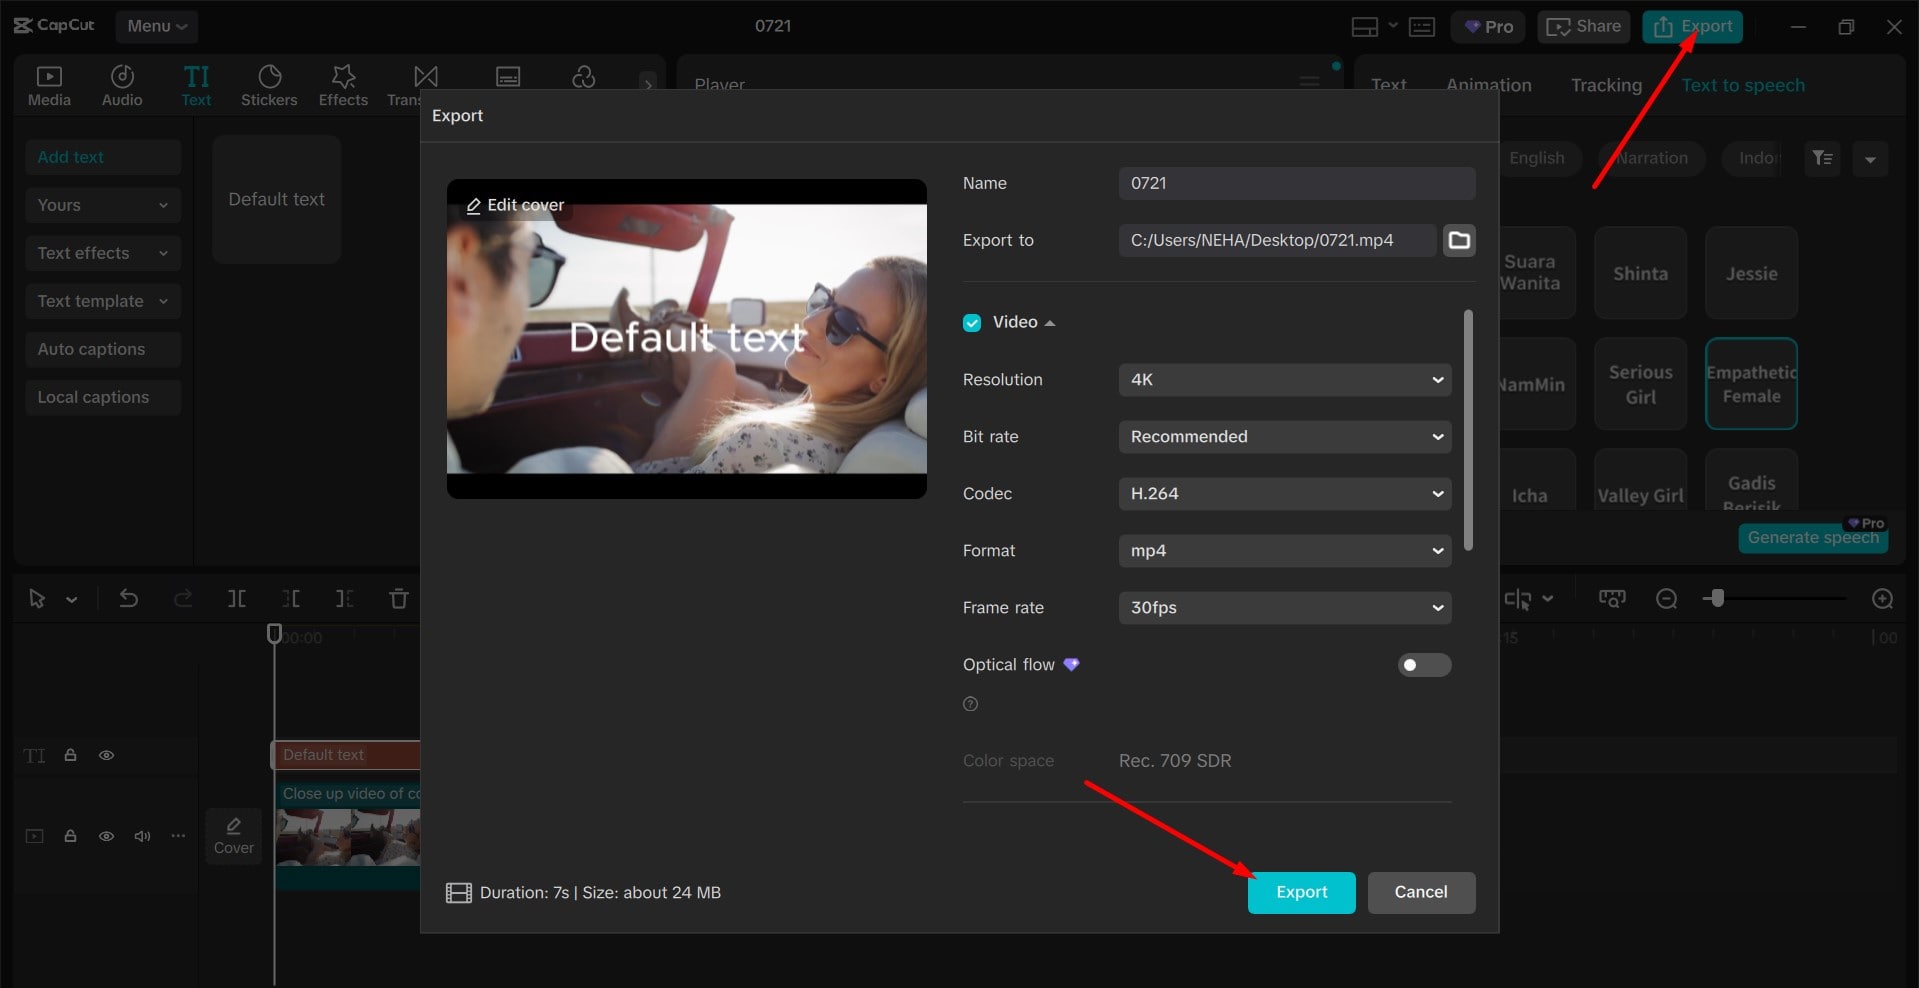Hide the text track with eye icon
The width and height of the screenshot is (1919, 988).
coord(106,755)
